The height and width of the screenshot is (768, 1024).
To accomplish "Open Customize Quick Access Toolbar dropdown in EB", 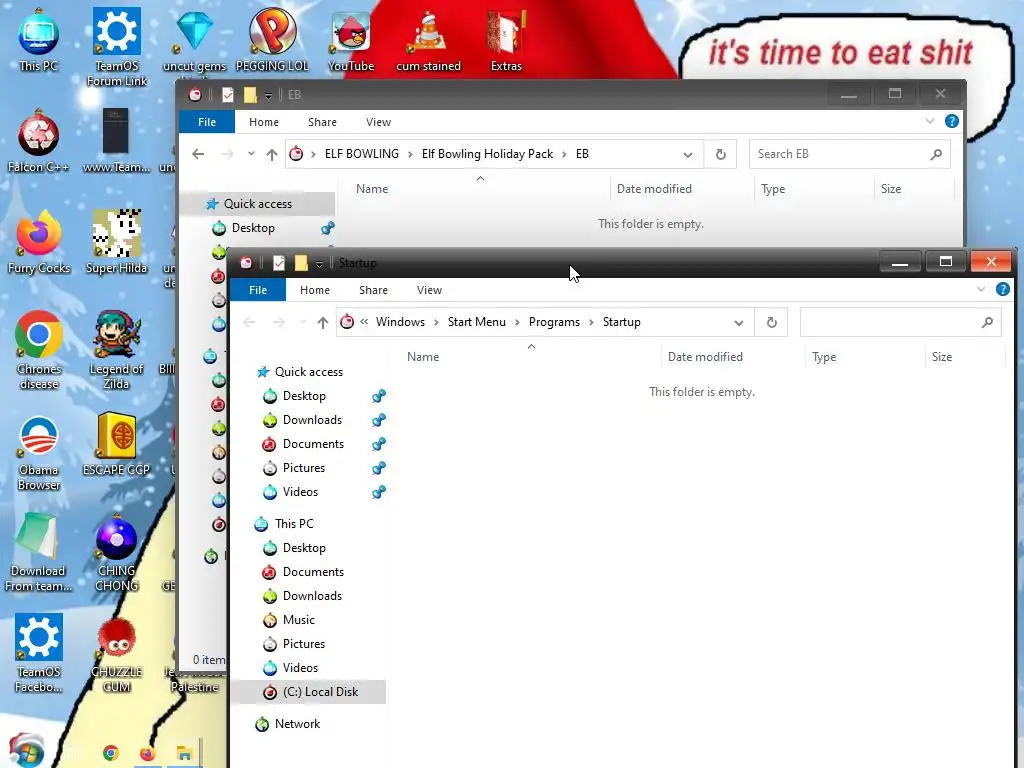I will [268, 96].
